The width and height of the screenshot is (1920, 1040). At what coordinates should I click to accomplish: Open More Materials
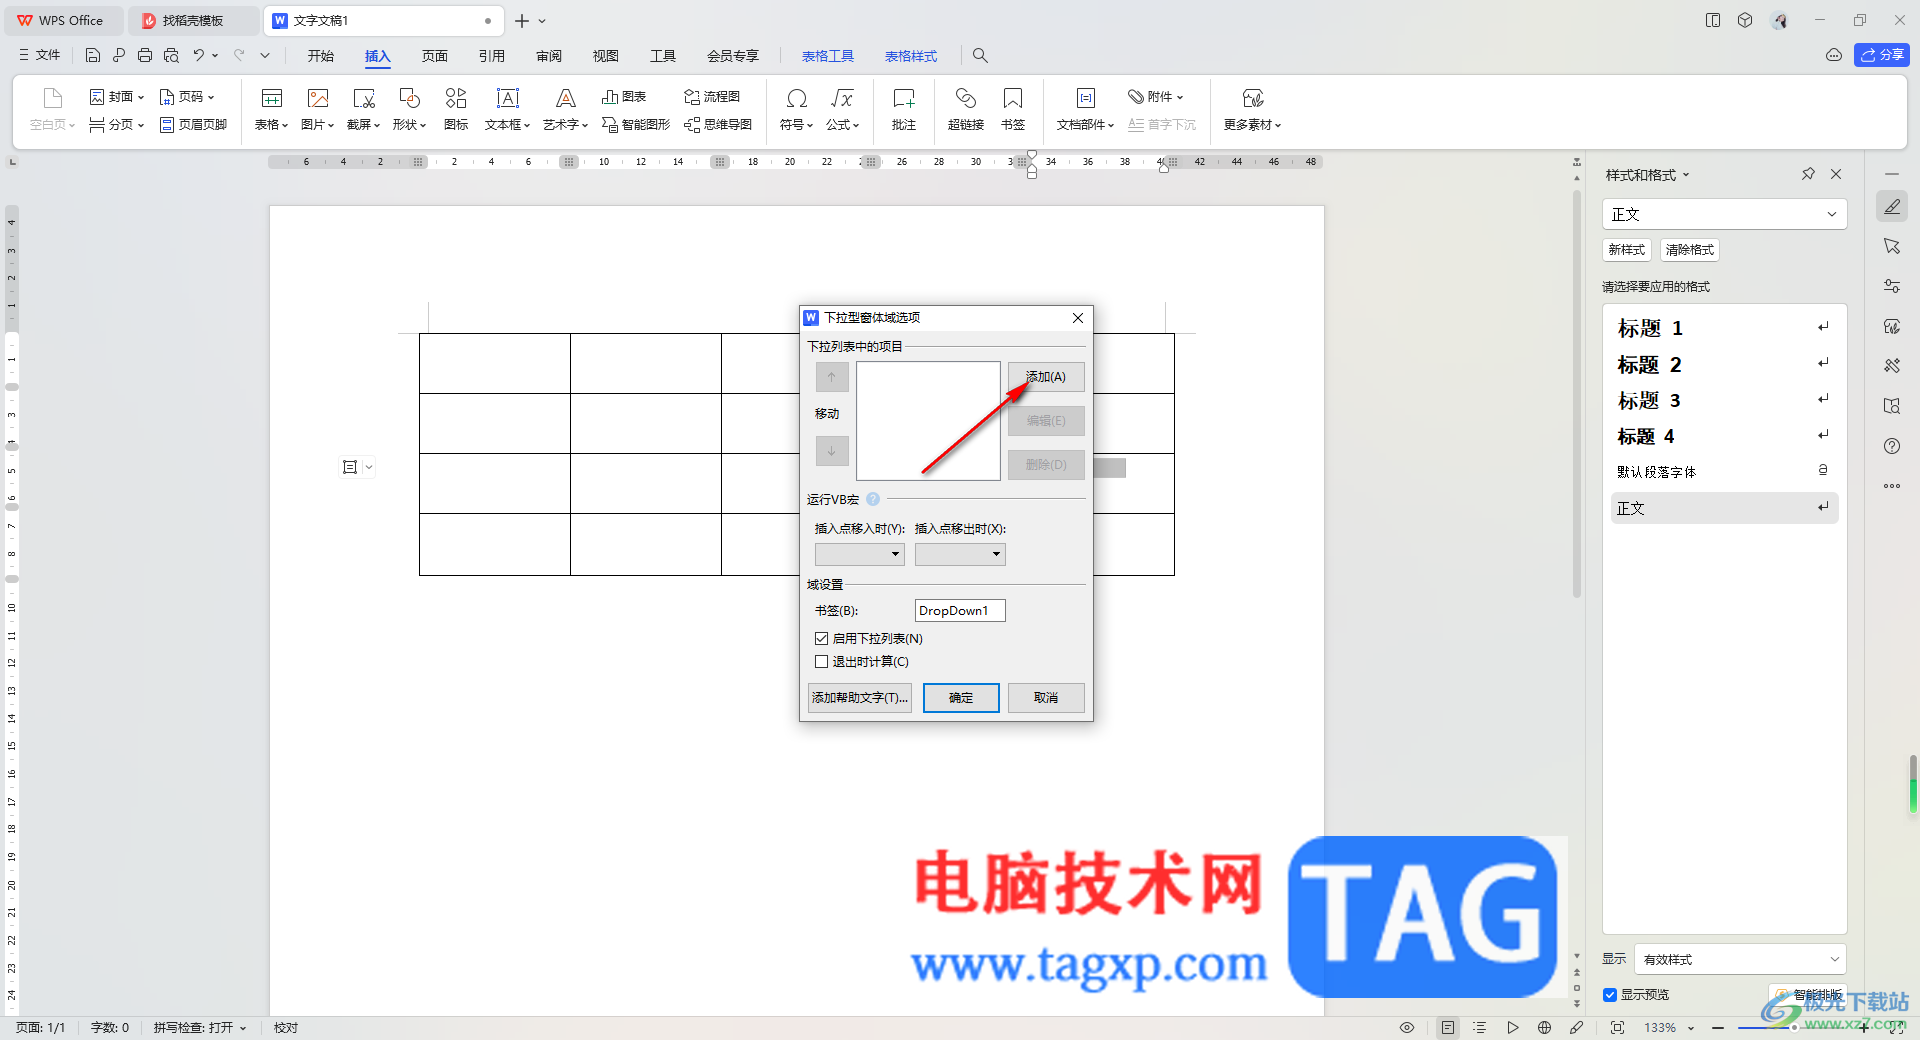pyautogui.click(x=1252, y=109)
